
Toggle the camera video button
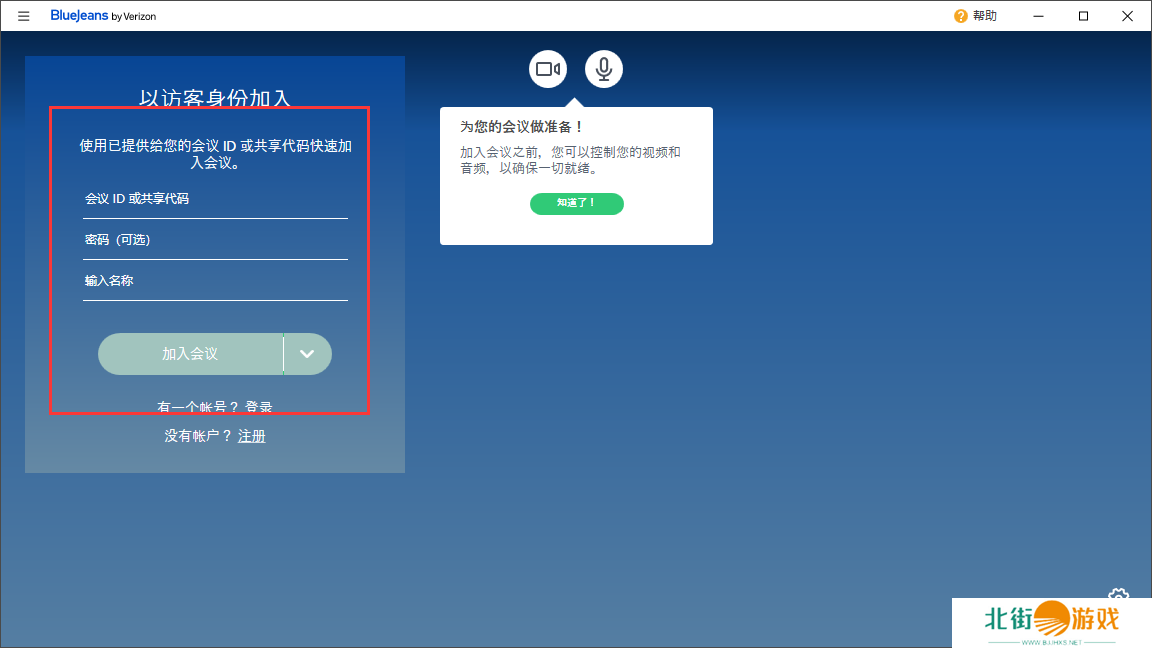(547, 69)
